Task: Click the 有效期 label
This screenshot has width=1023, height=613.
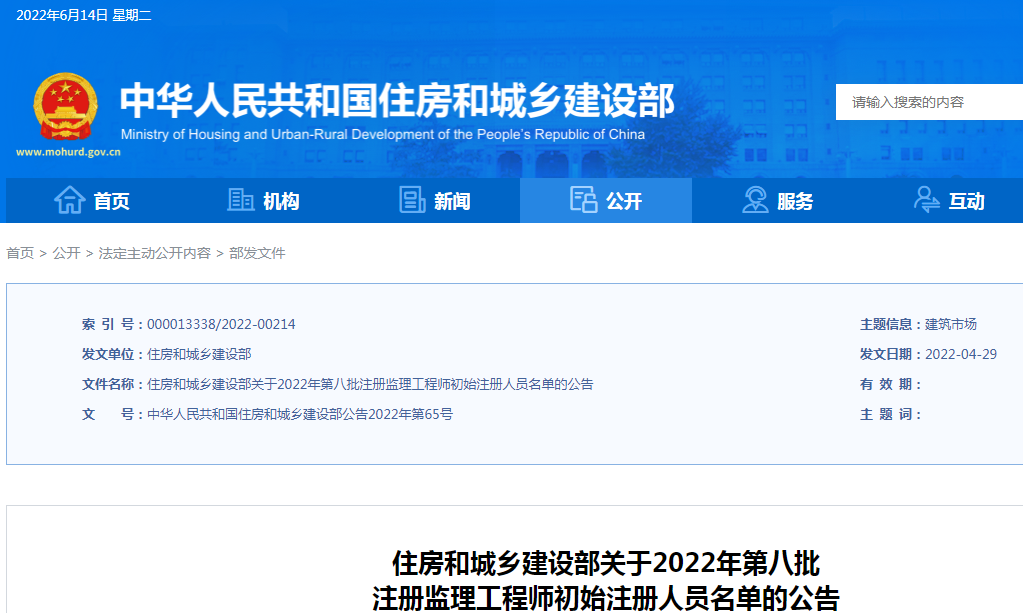Action: click(890, 384)
